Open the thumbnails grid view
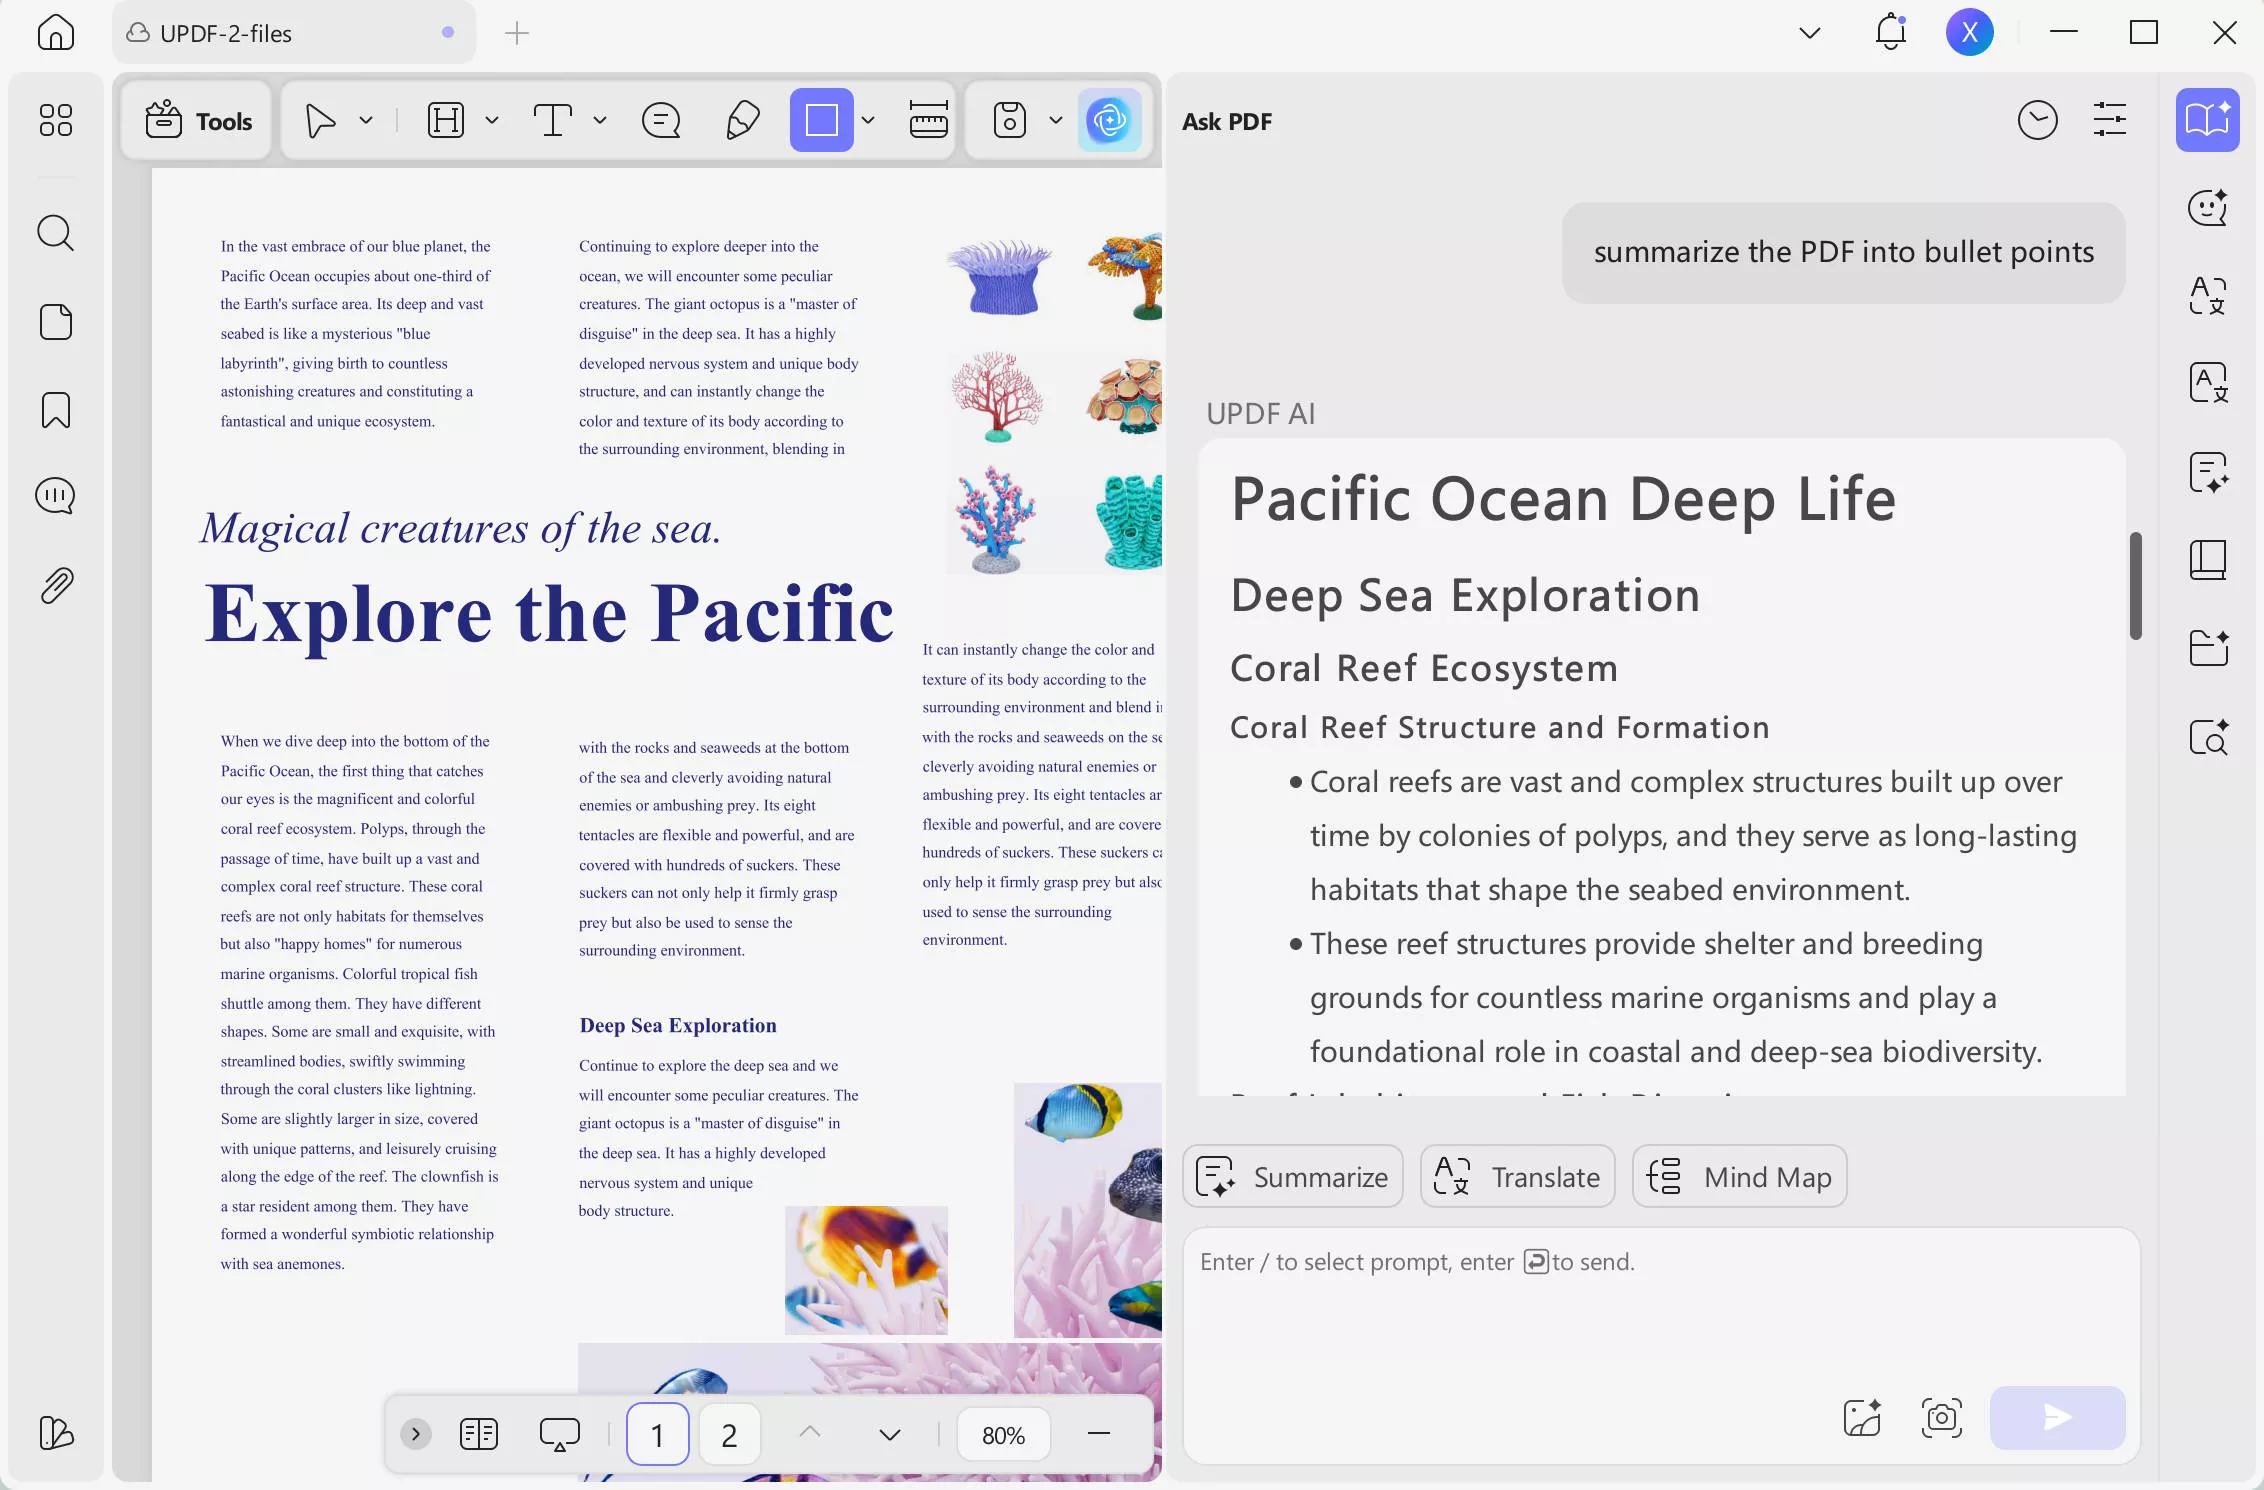The height and width of the screenshot is (1490, 2264). pyautogui.click(x=55, y=121)
